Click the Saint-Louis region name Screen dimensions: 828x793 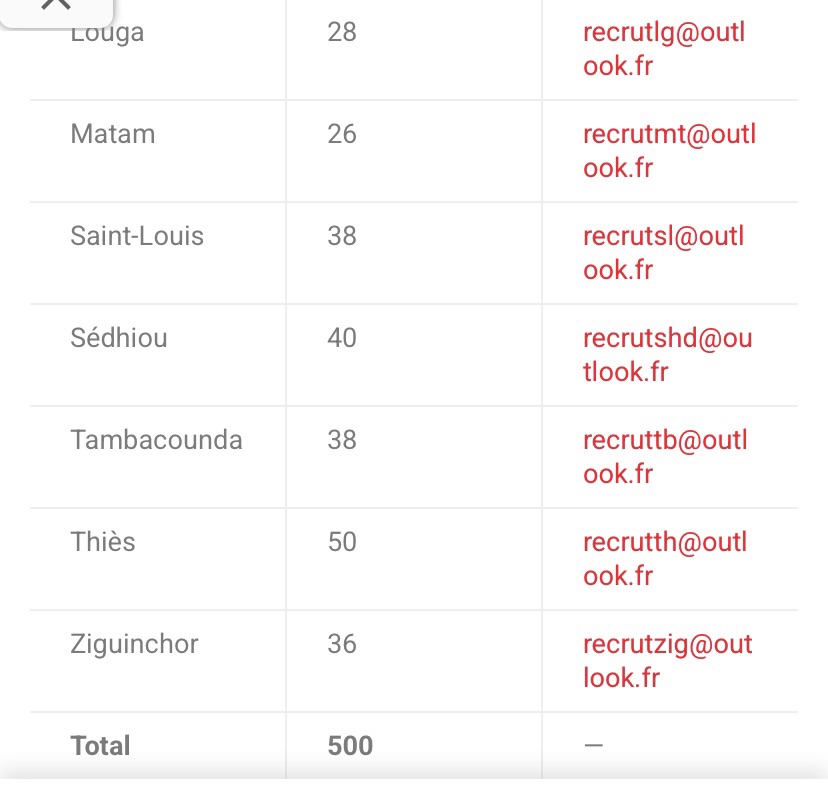137,236
